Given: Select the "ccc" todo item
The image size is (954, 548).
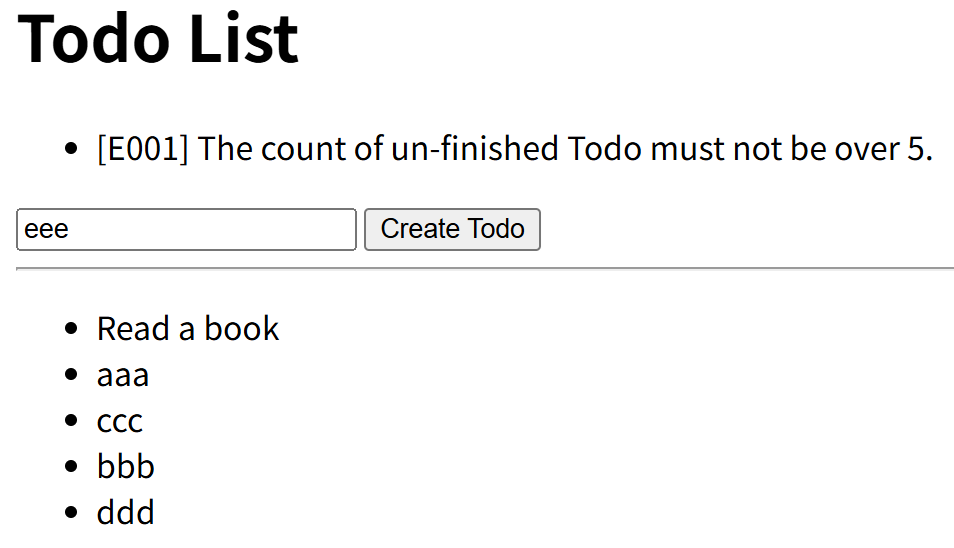Looking at the screenshot, I should [x=120, y=421].
